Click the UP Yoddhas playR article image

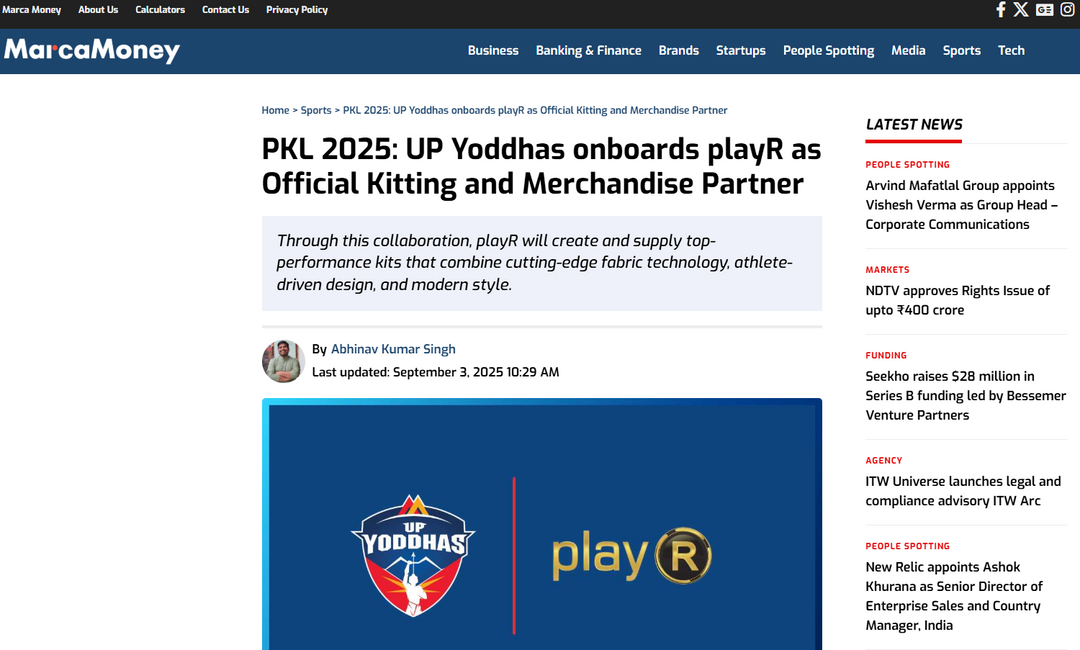(x=542, y=524)
